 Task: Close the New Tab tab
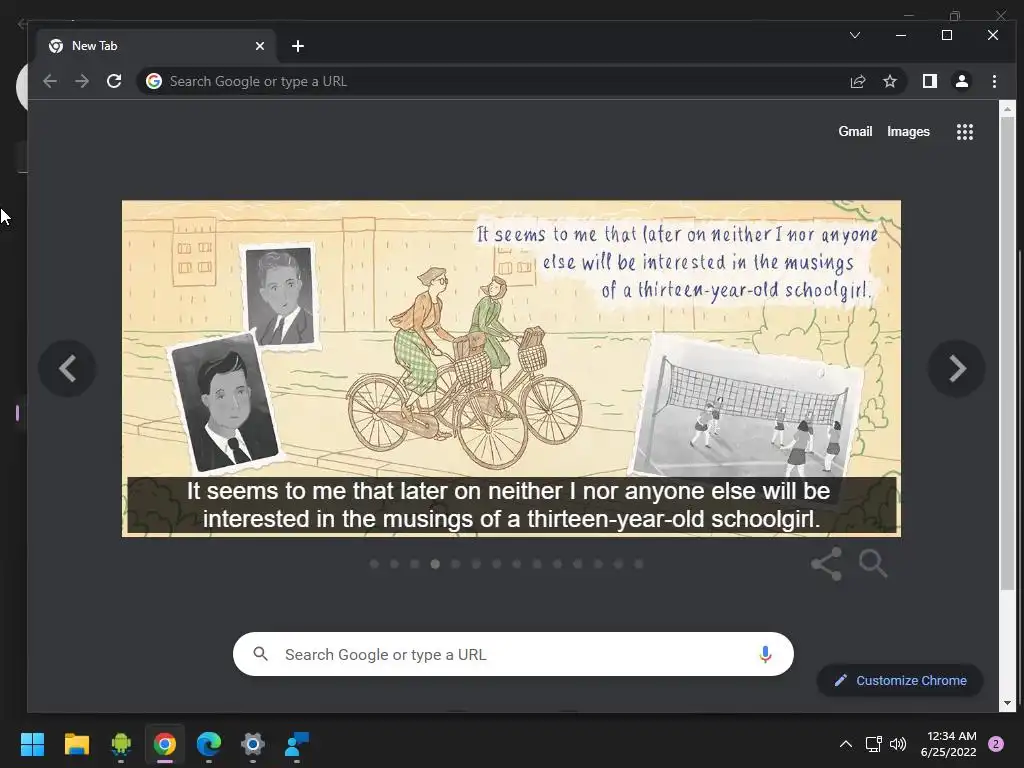click(260, 46)
